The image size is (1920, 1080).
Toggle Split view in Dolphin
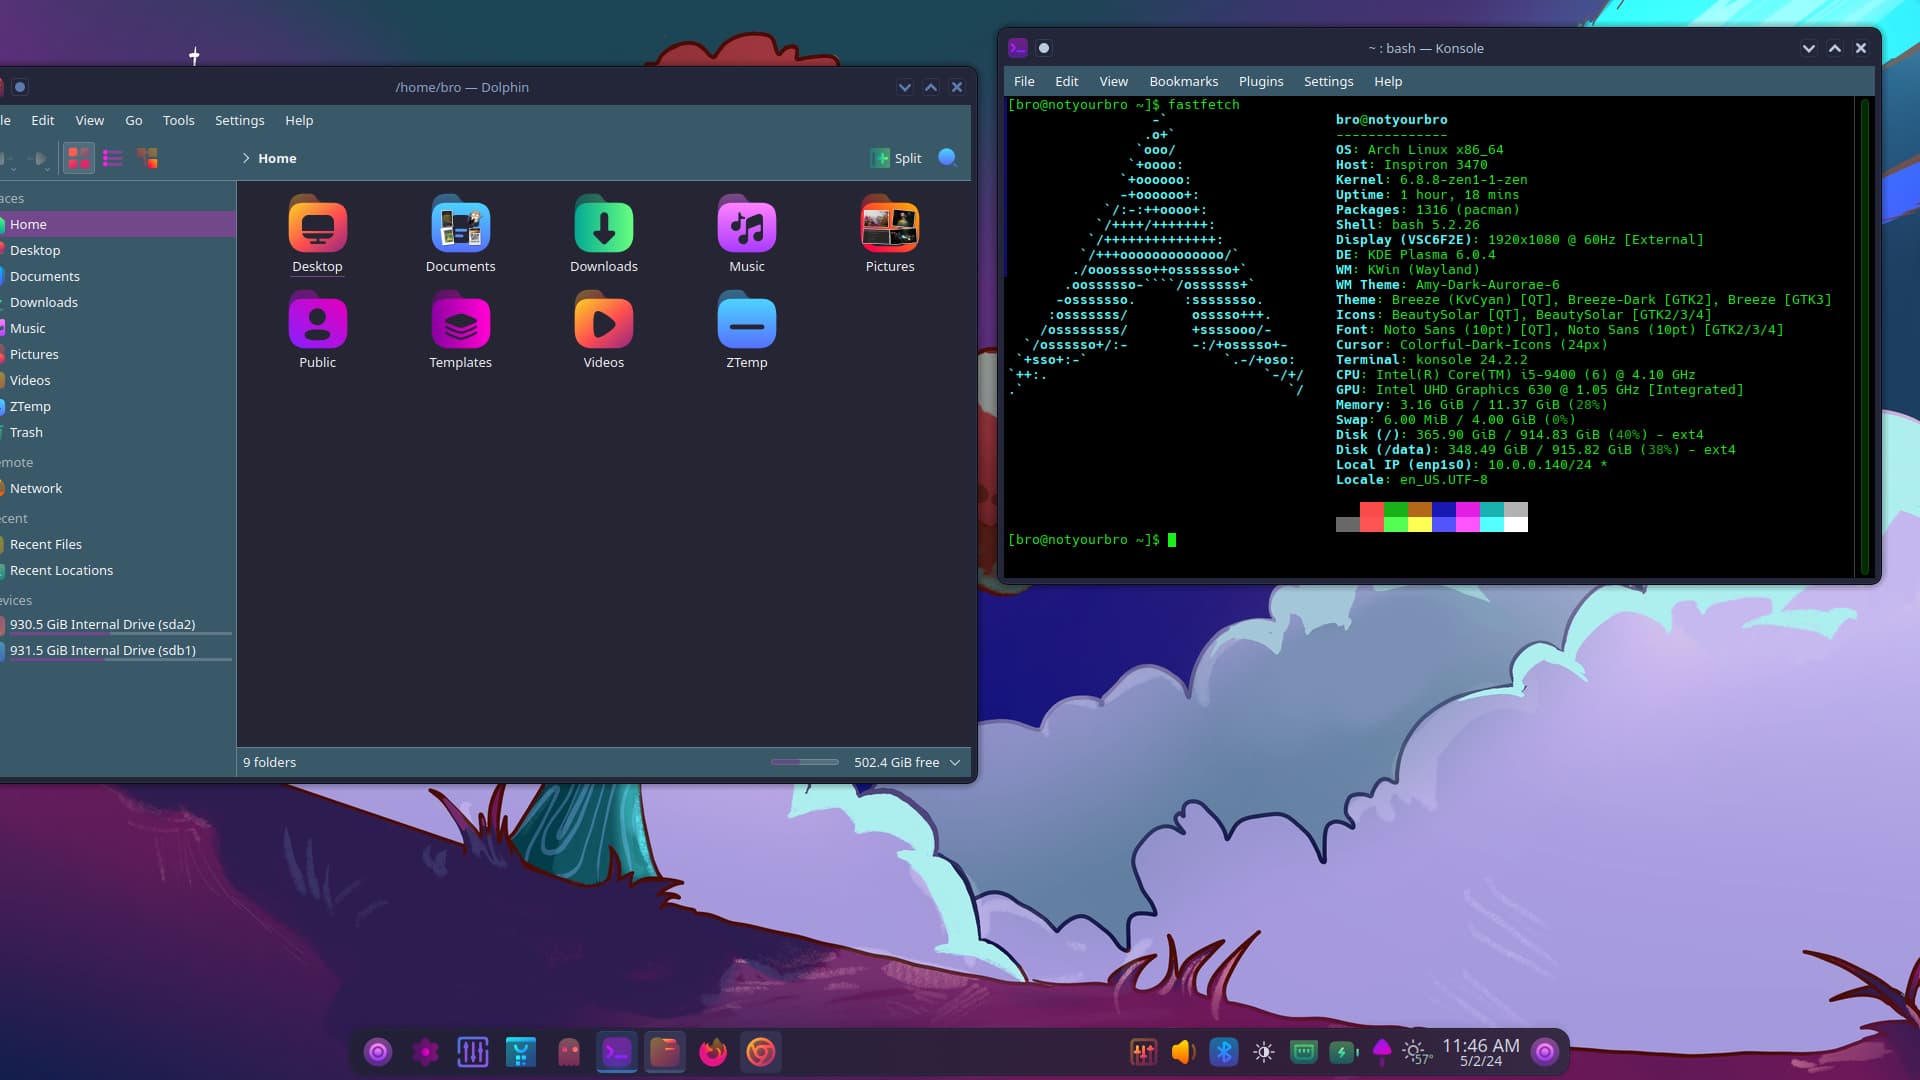pos(897,158)
